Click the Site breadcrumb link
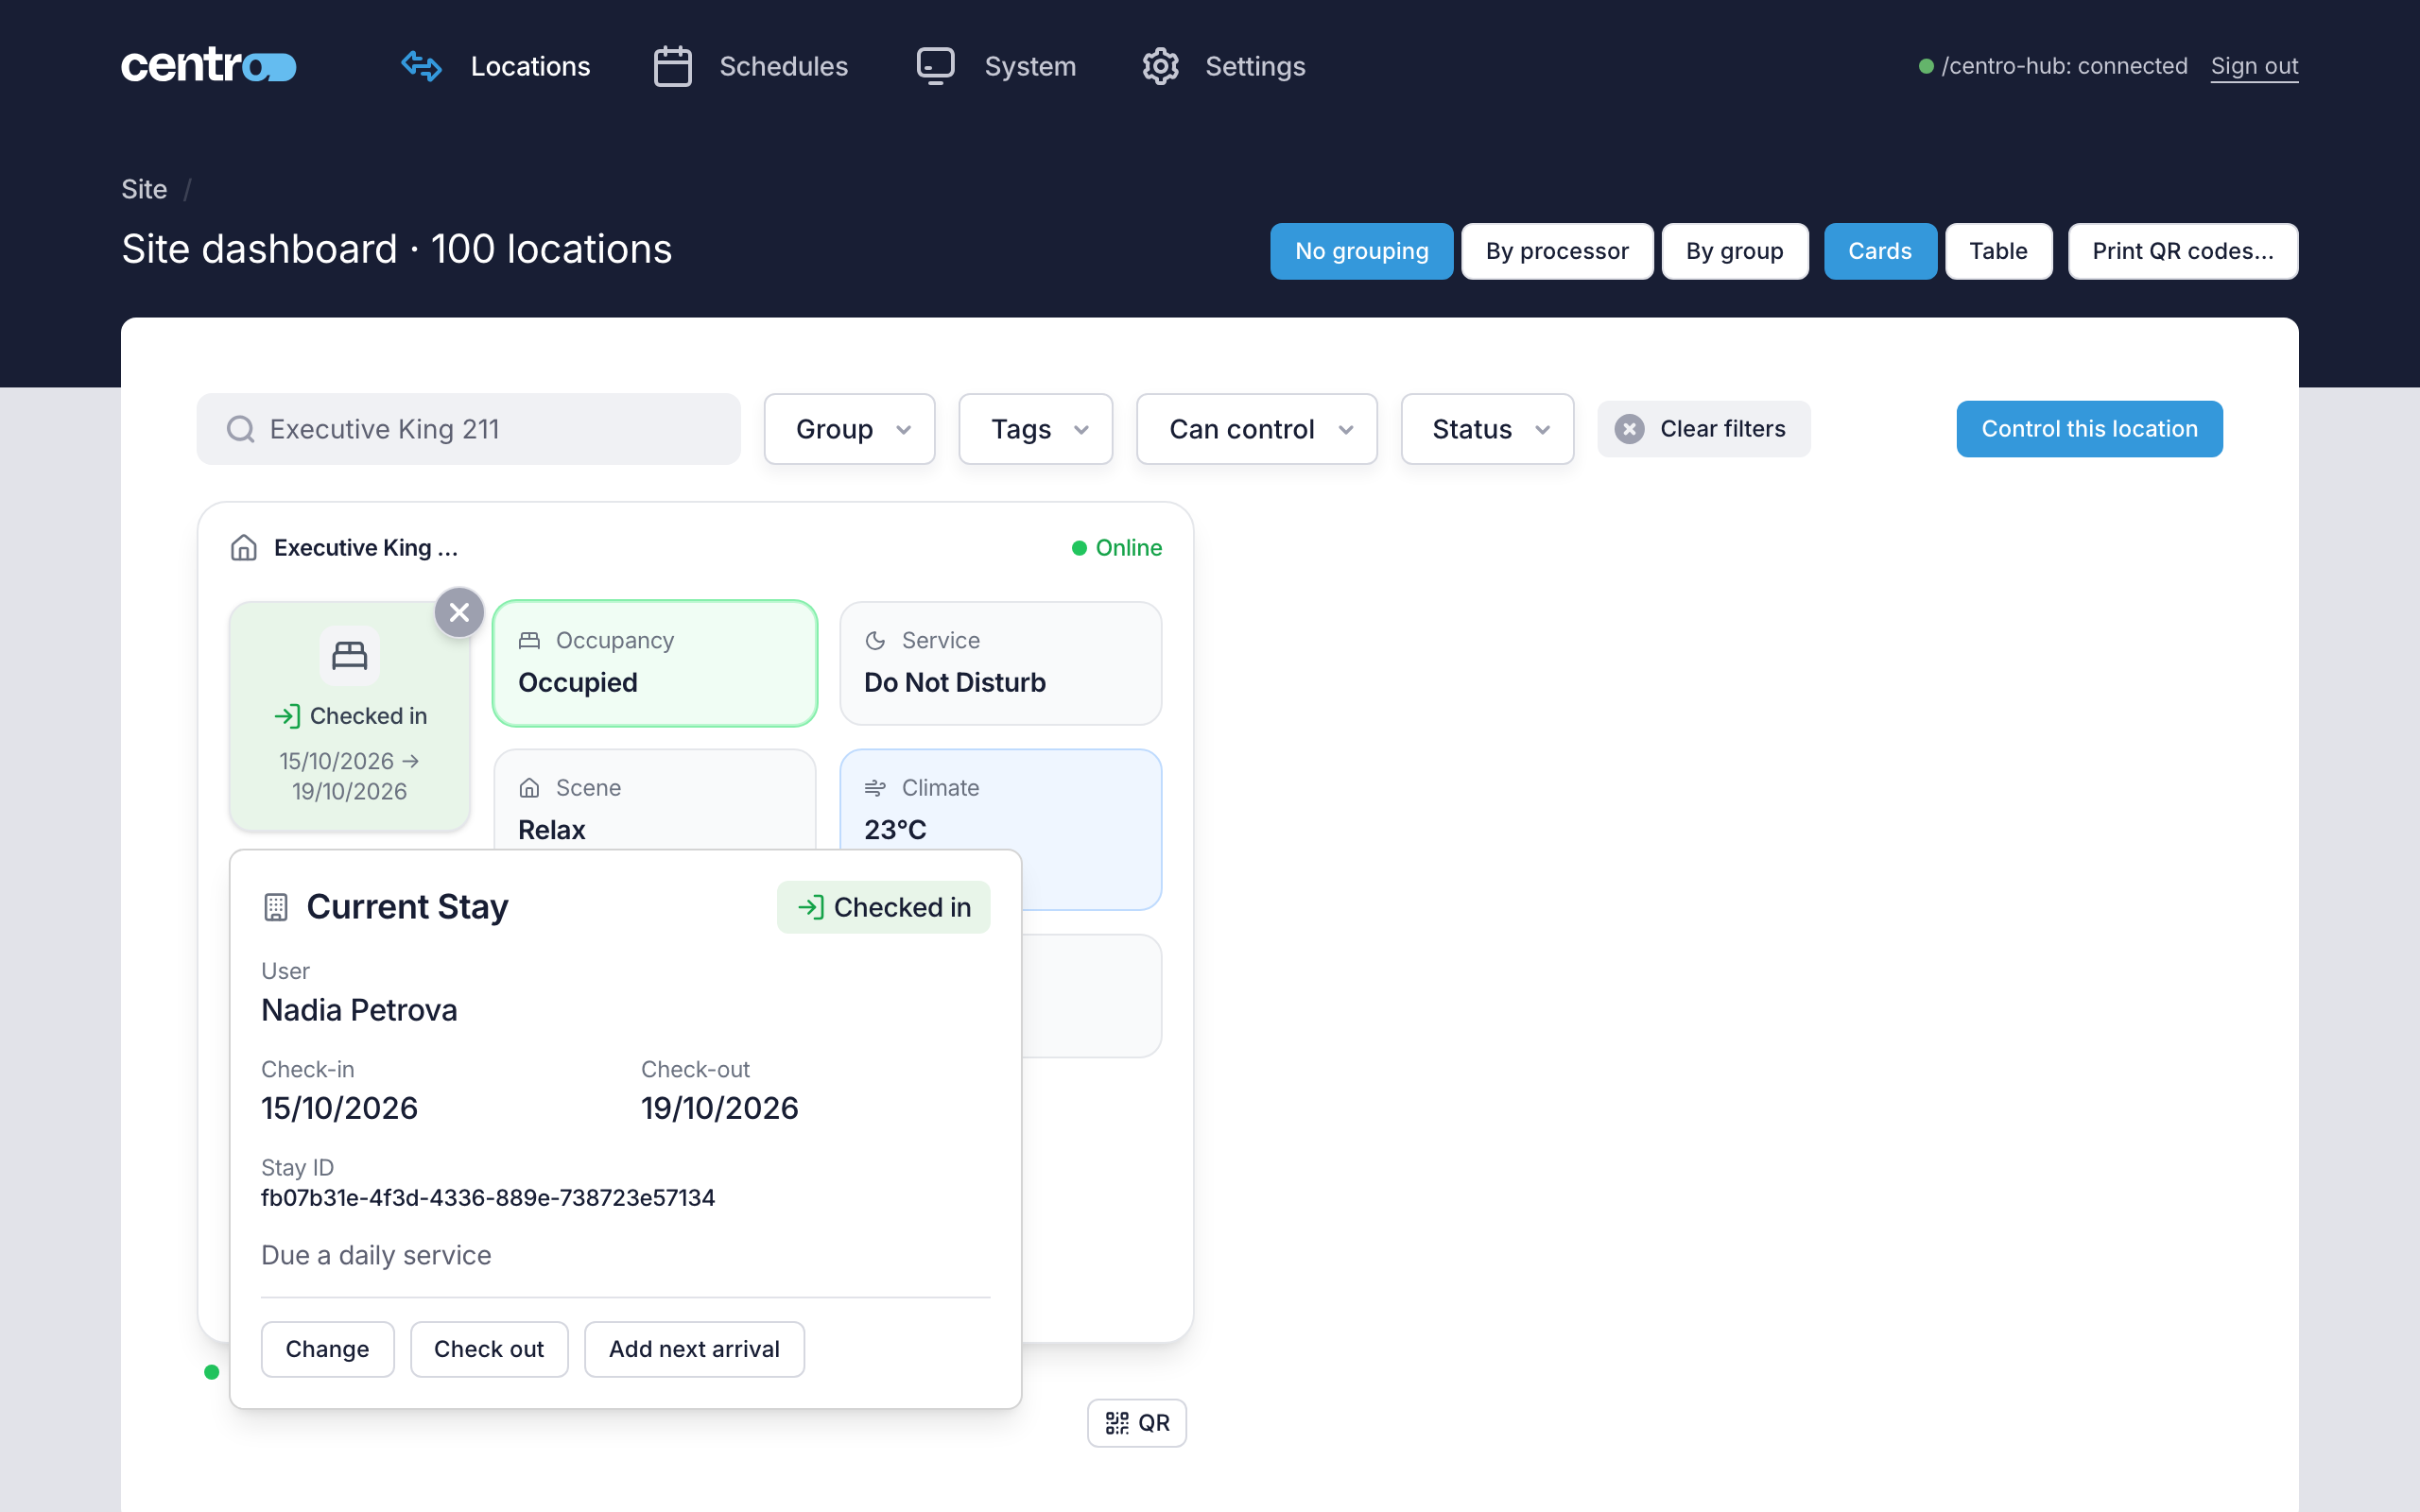 tap(144, 189)
